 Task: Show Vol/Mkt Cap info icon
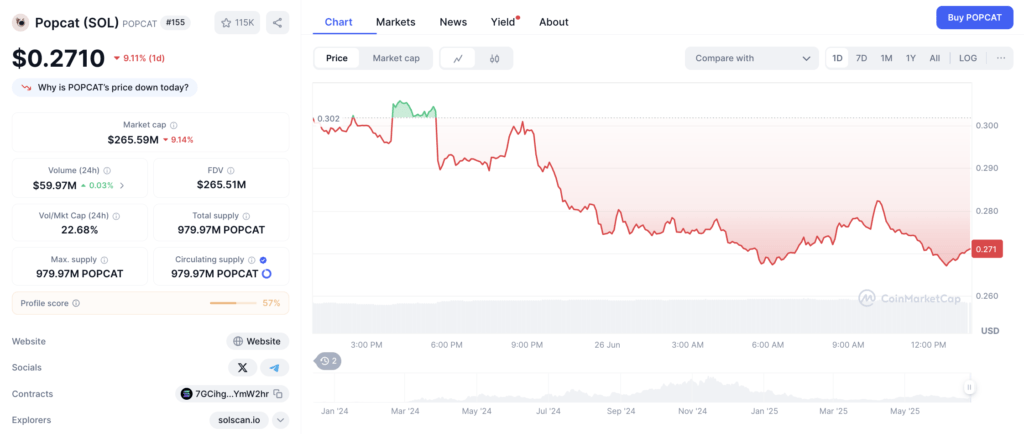click(x=116, y=215)
